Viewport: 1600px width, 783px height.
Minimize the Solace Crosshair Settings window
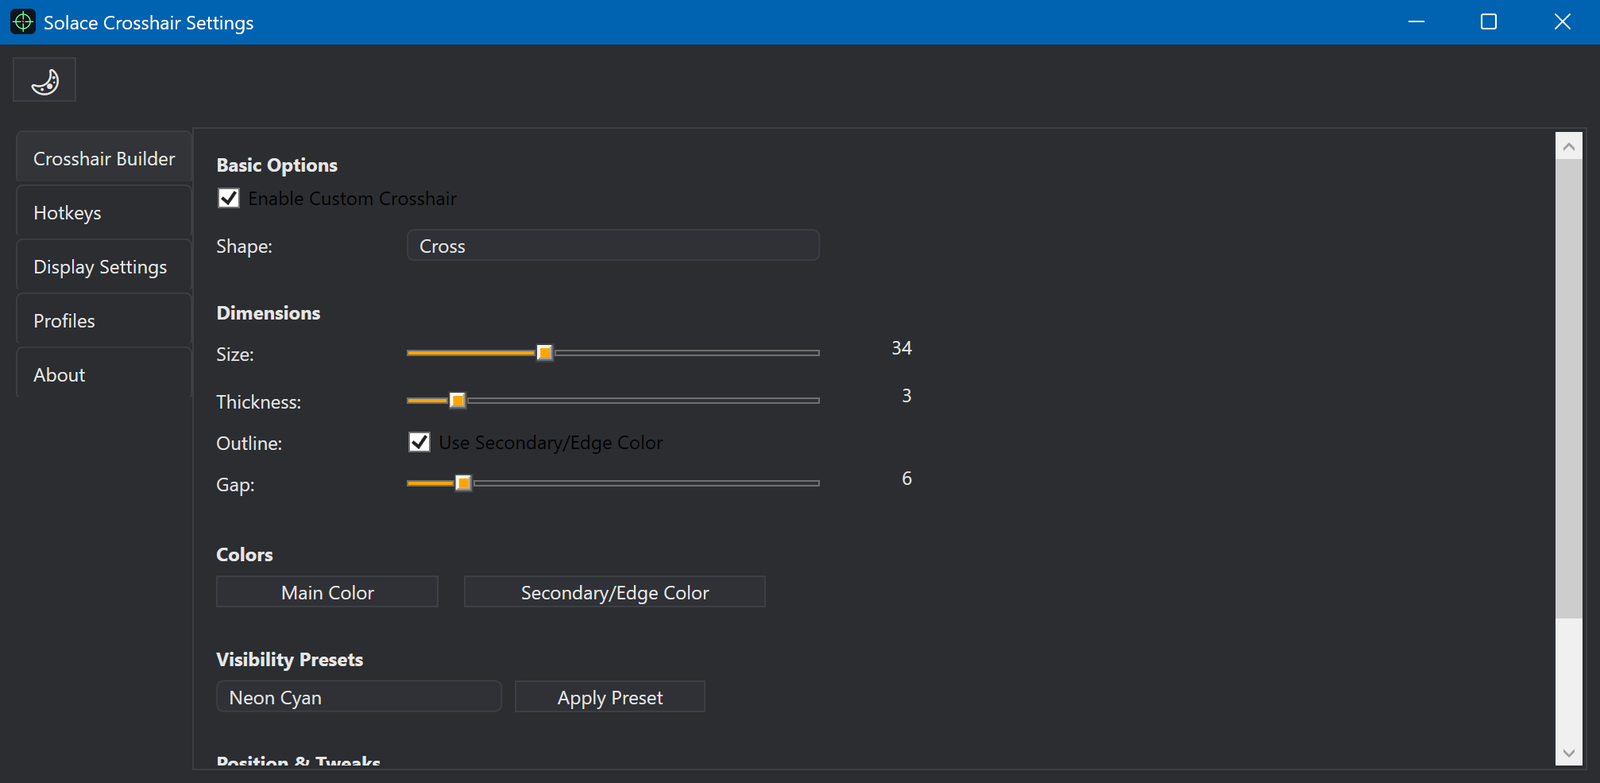pos(1416,22)
